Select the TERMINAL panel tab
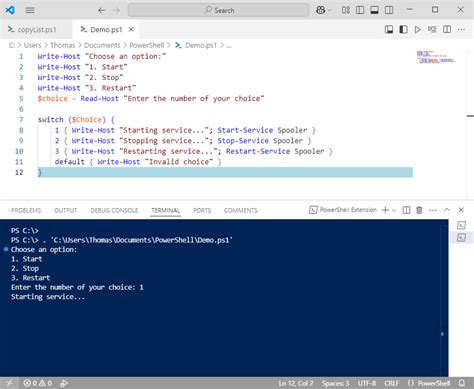The width and height of the screenshot is (474, 389). click(165, 210)
